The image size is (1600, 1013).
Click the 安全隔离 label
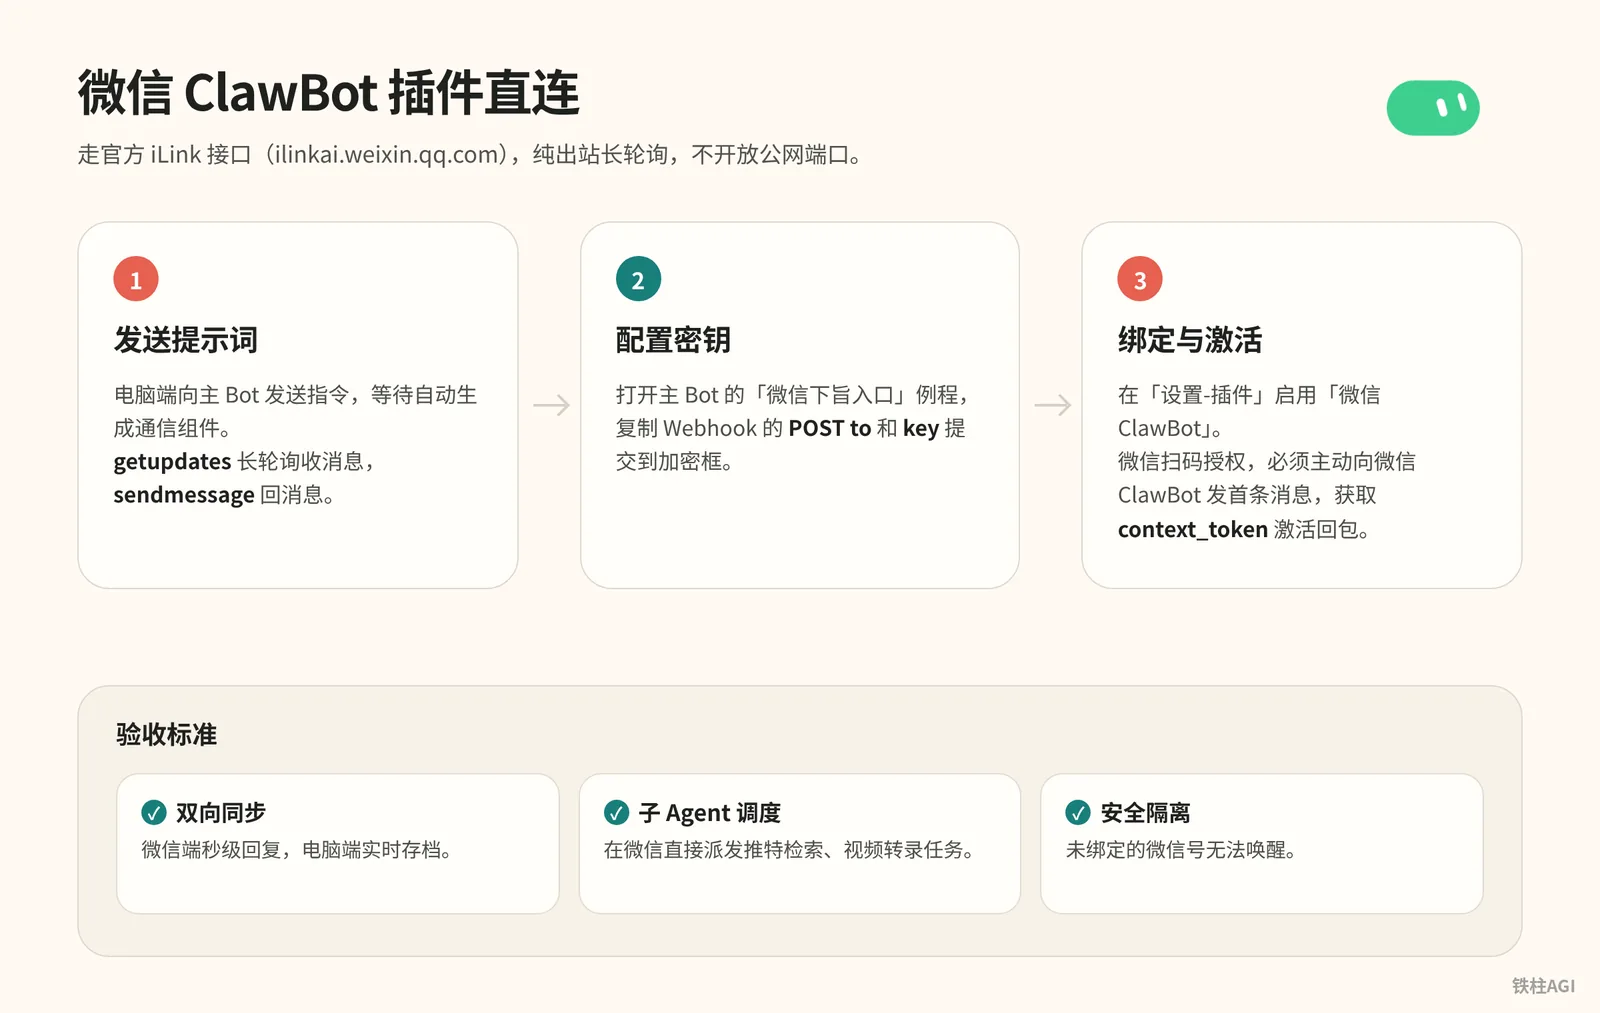pos(1145,813)
